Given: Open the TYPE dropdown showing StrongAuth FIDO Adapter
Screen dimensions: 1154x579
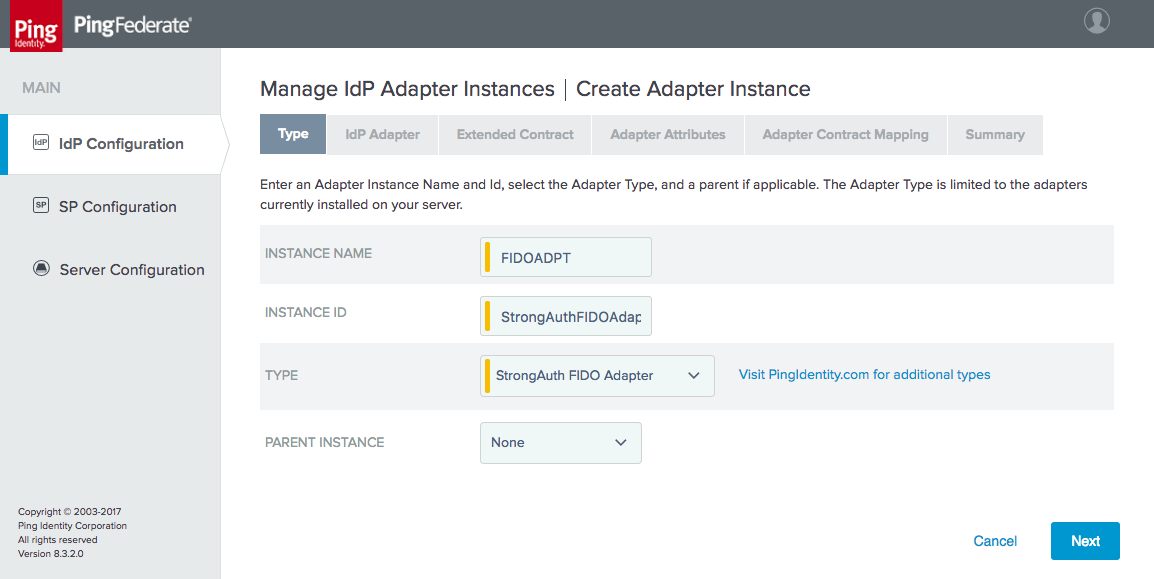Looking at the screenshot, I should [x=597, y=375].
